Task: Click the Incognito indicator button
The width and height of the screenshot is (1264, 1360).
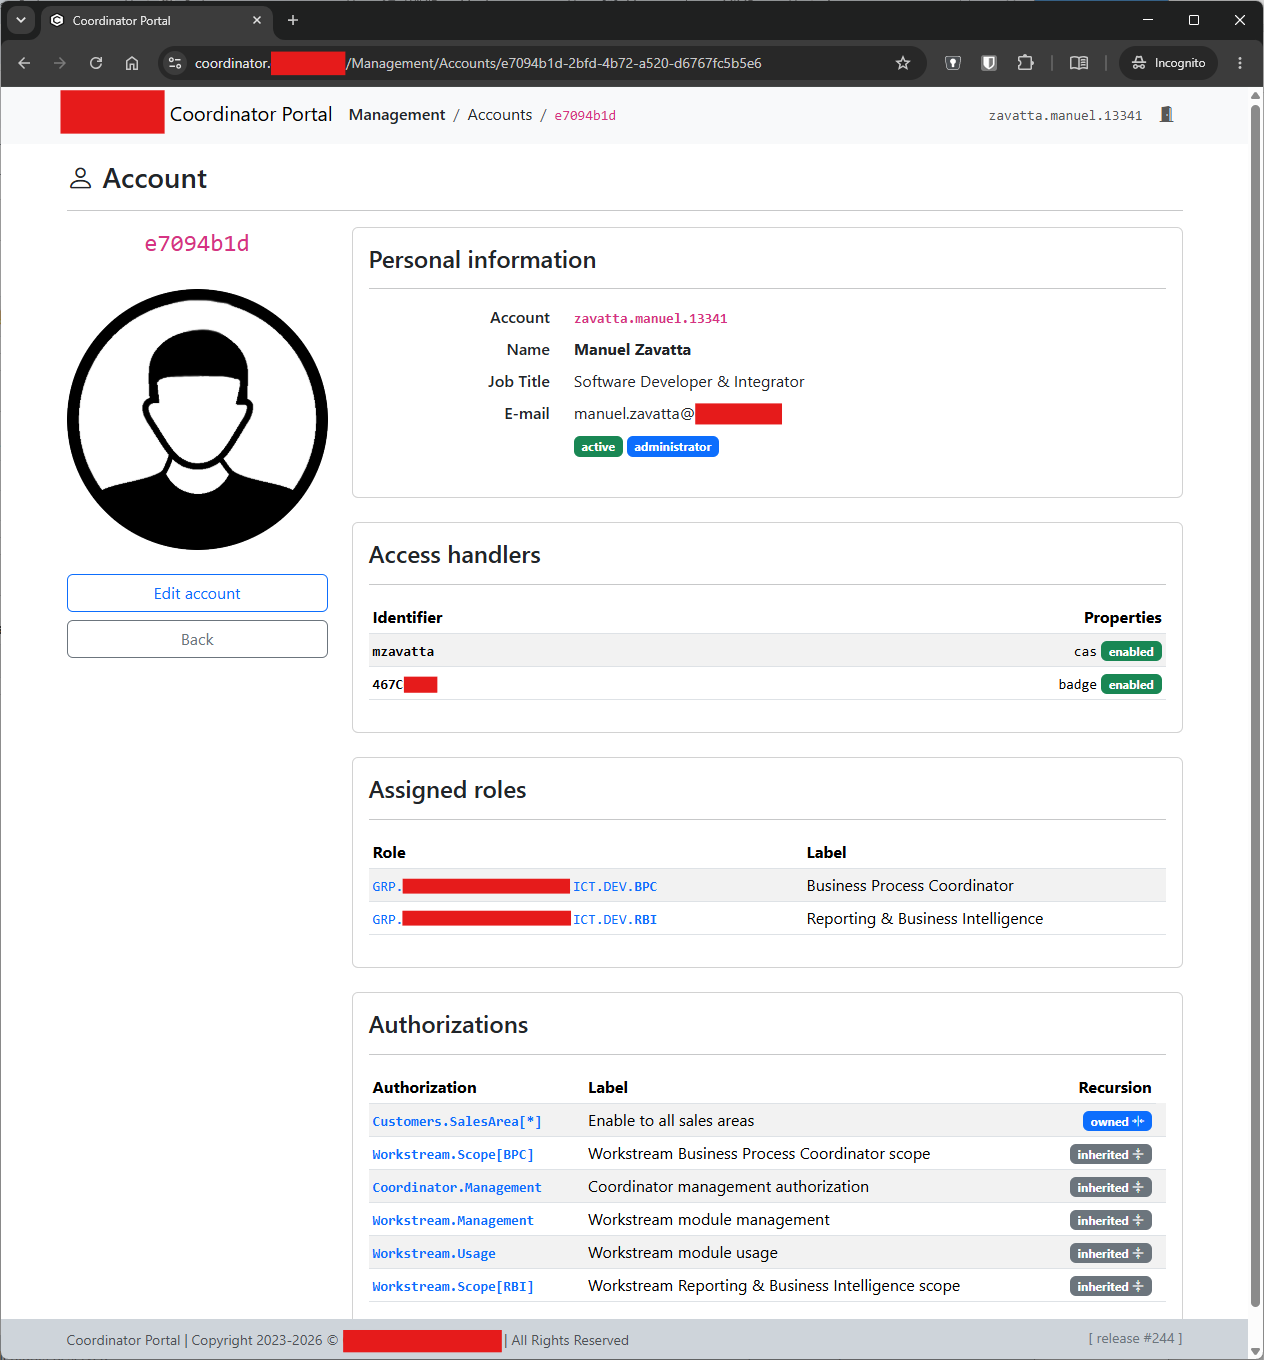Action: pyautogui.click(x=1168, y=63)
